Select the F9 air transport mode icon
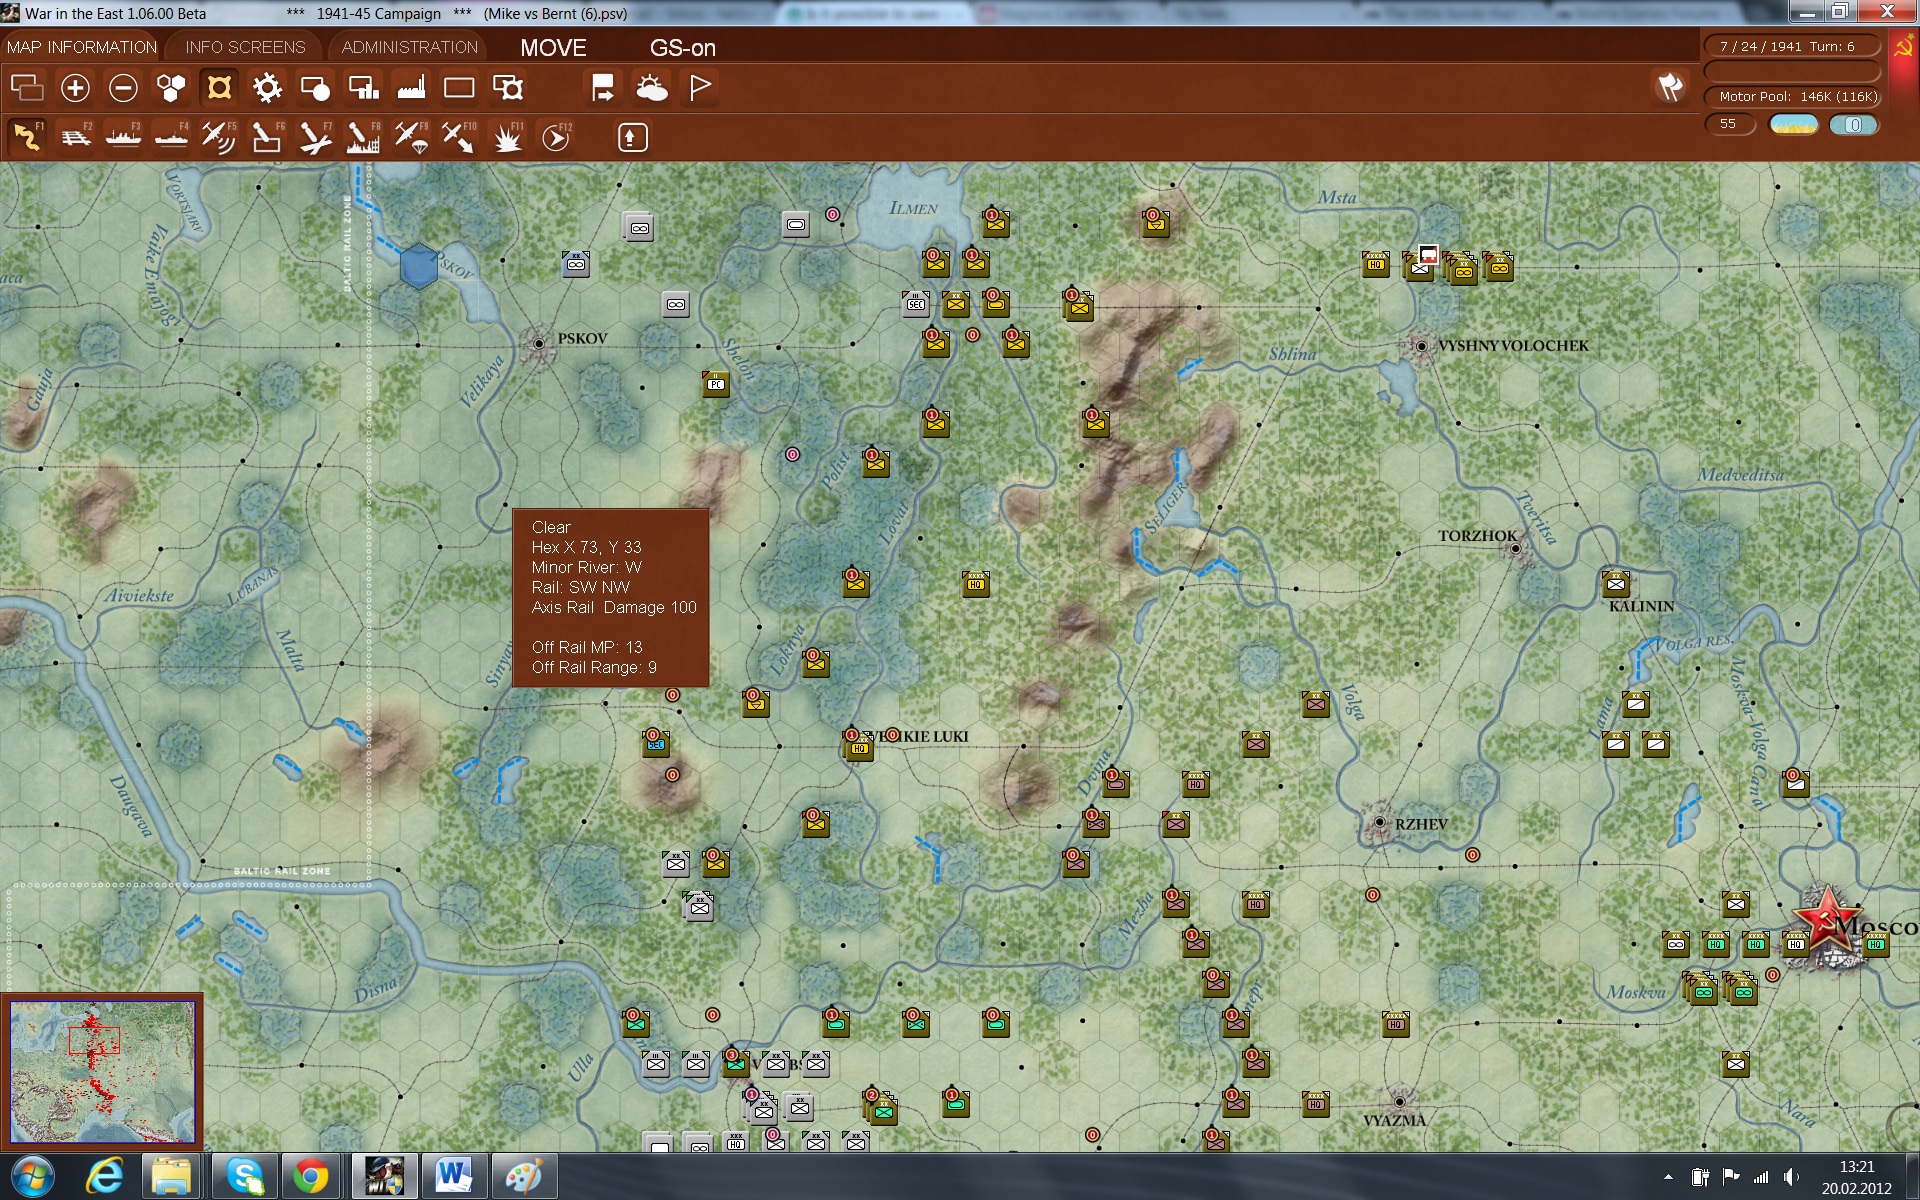1920x1200 pixels. 411,137
